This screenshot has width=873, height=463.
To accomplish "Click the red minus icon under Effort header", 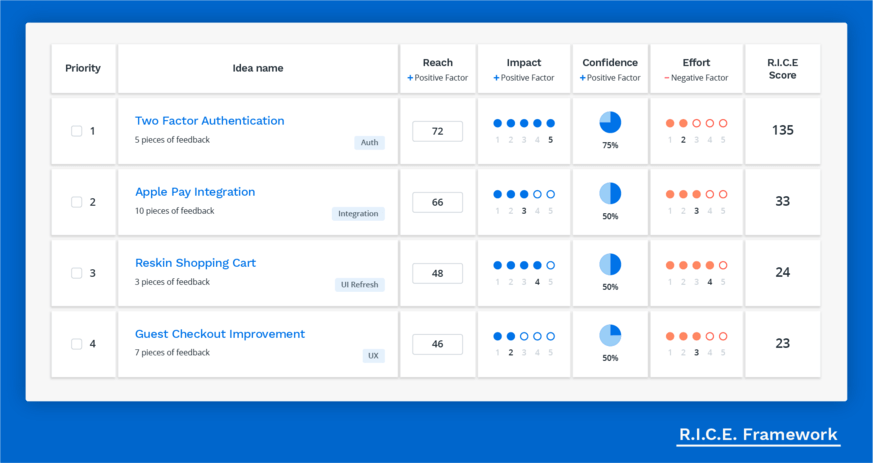I will tap(667, 78).
